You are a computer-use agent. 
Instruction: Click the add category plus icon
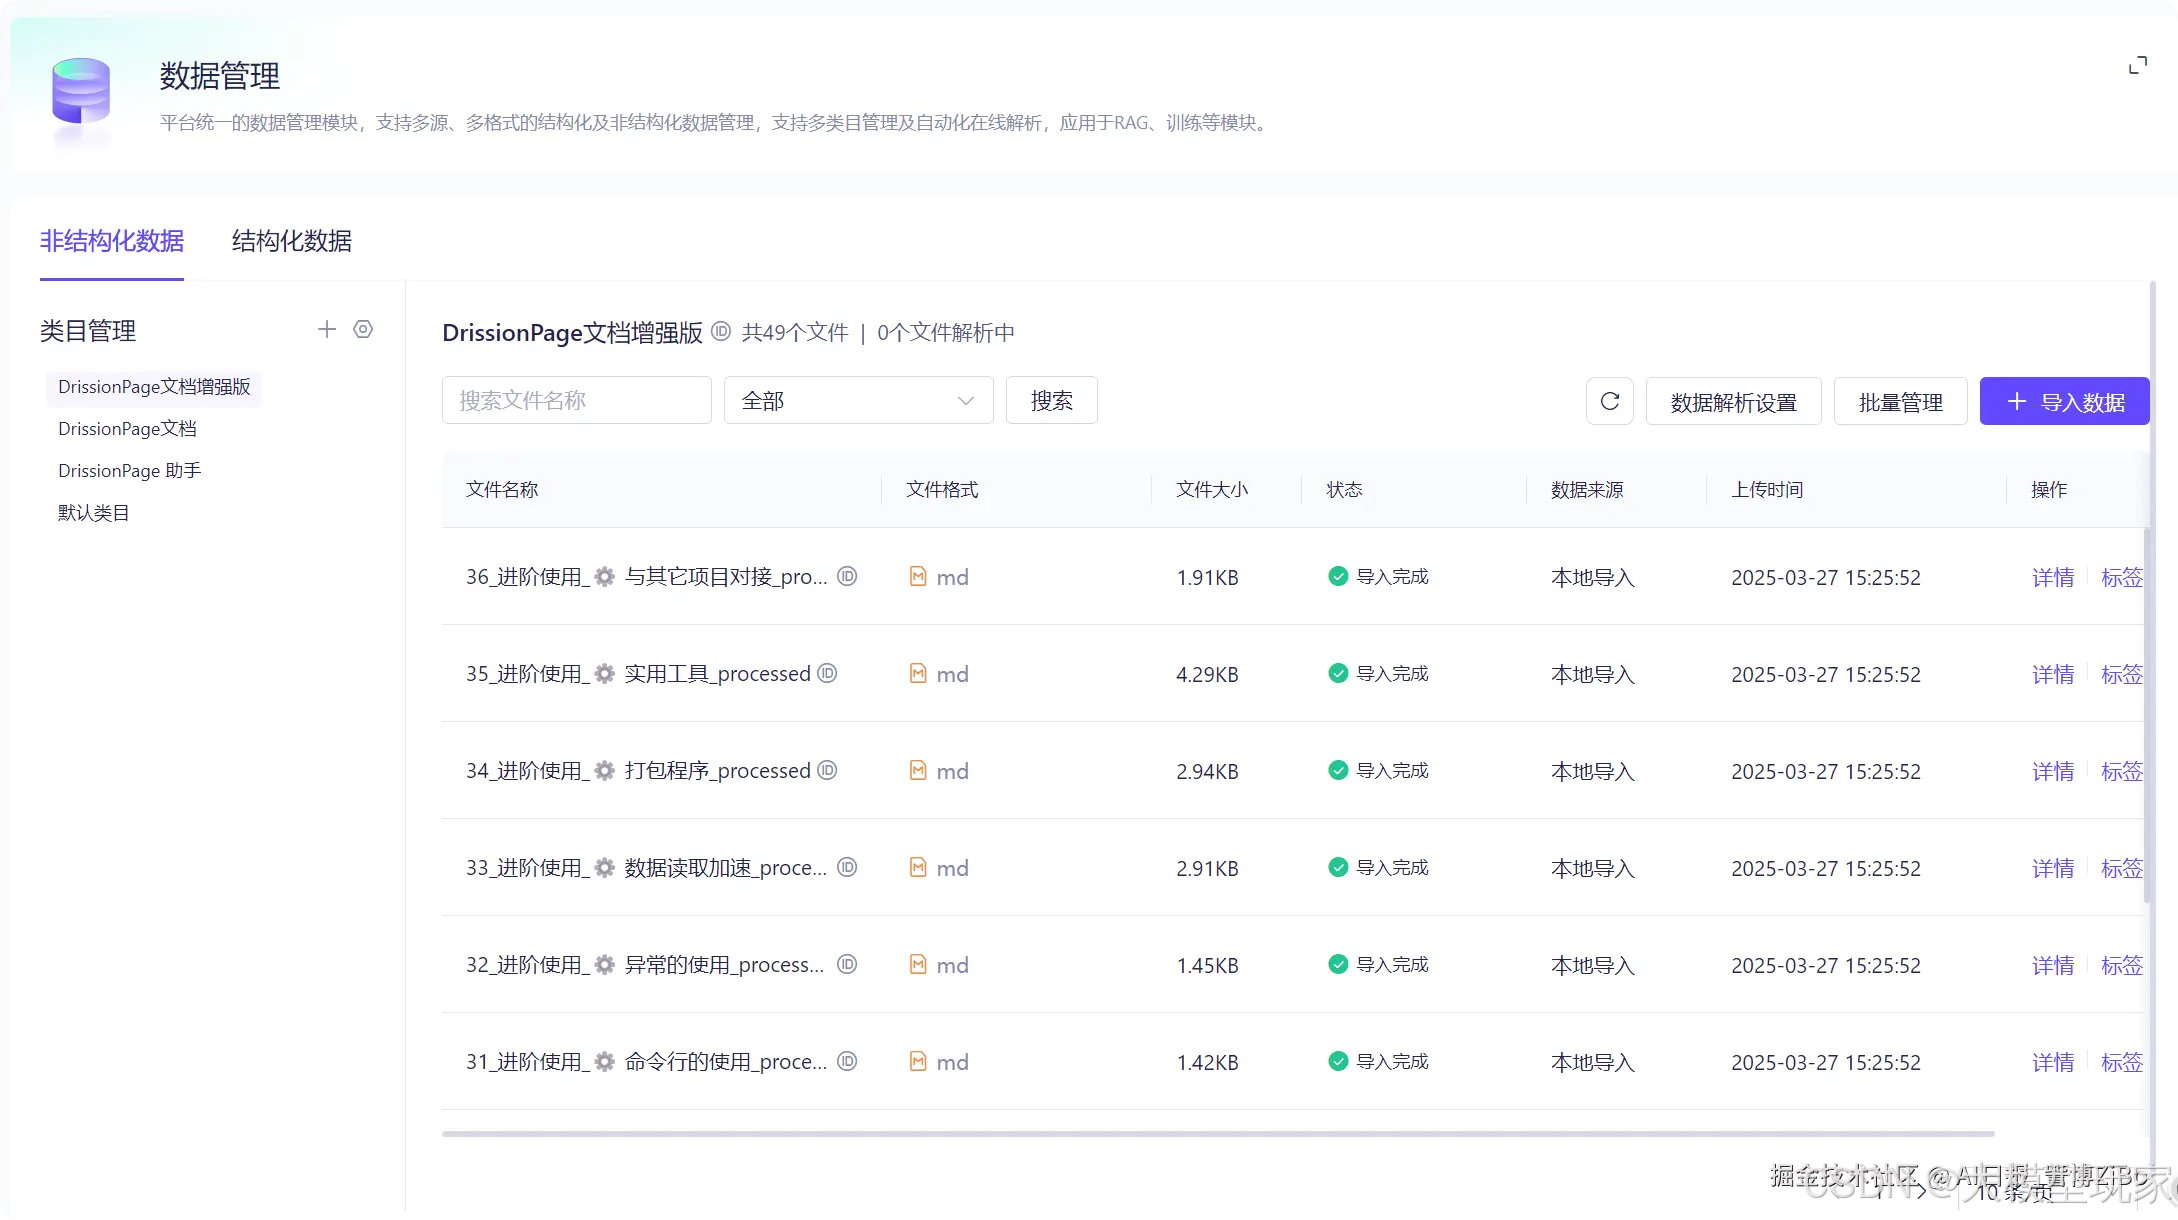click(326, 329)
